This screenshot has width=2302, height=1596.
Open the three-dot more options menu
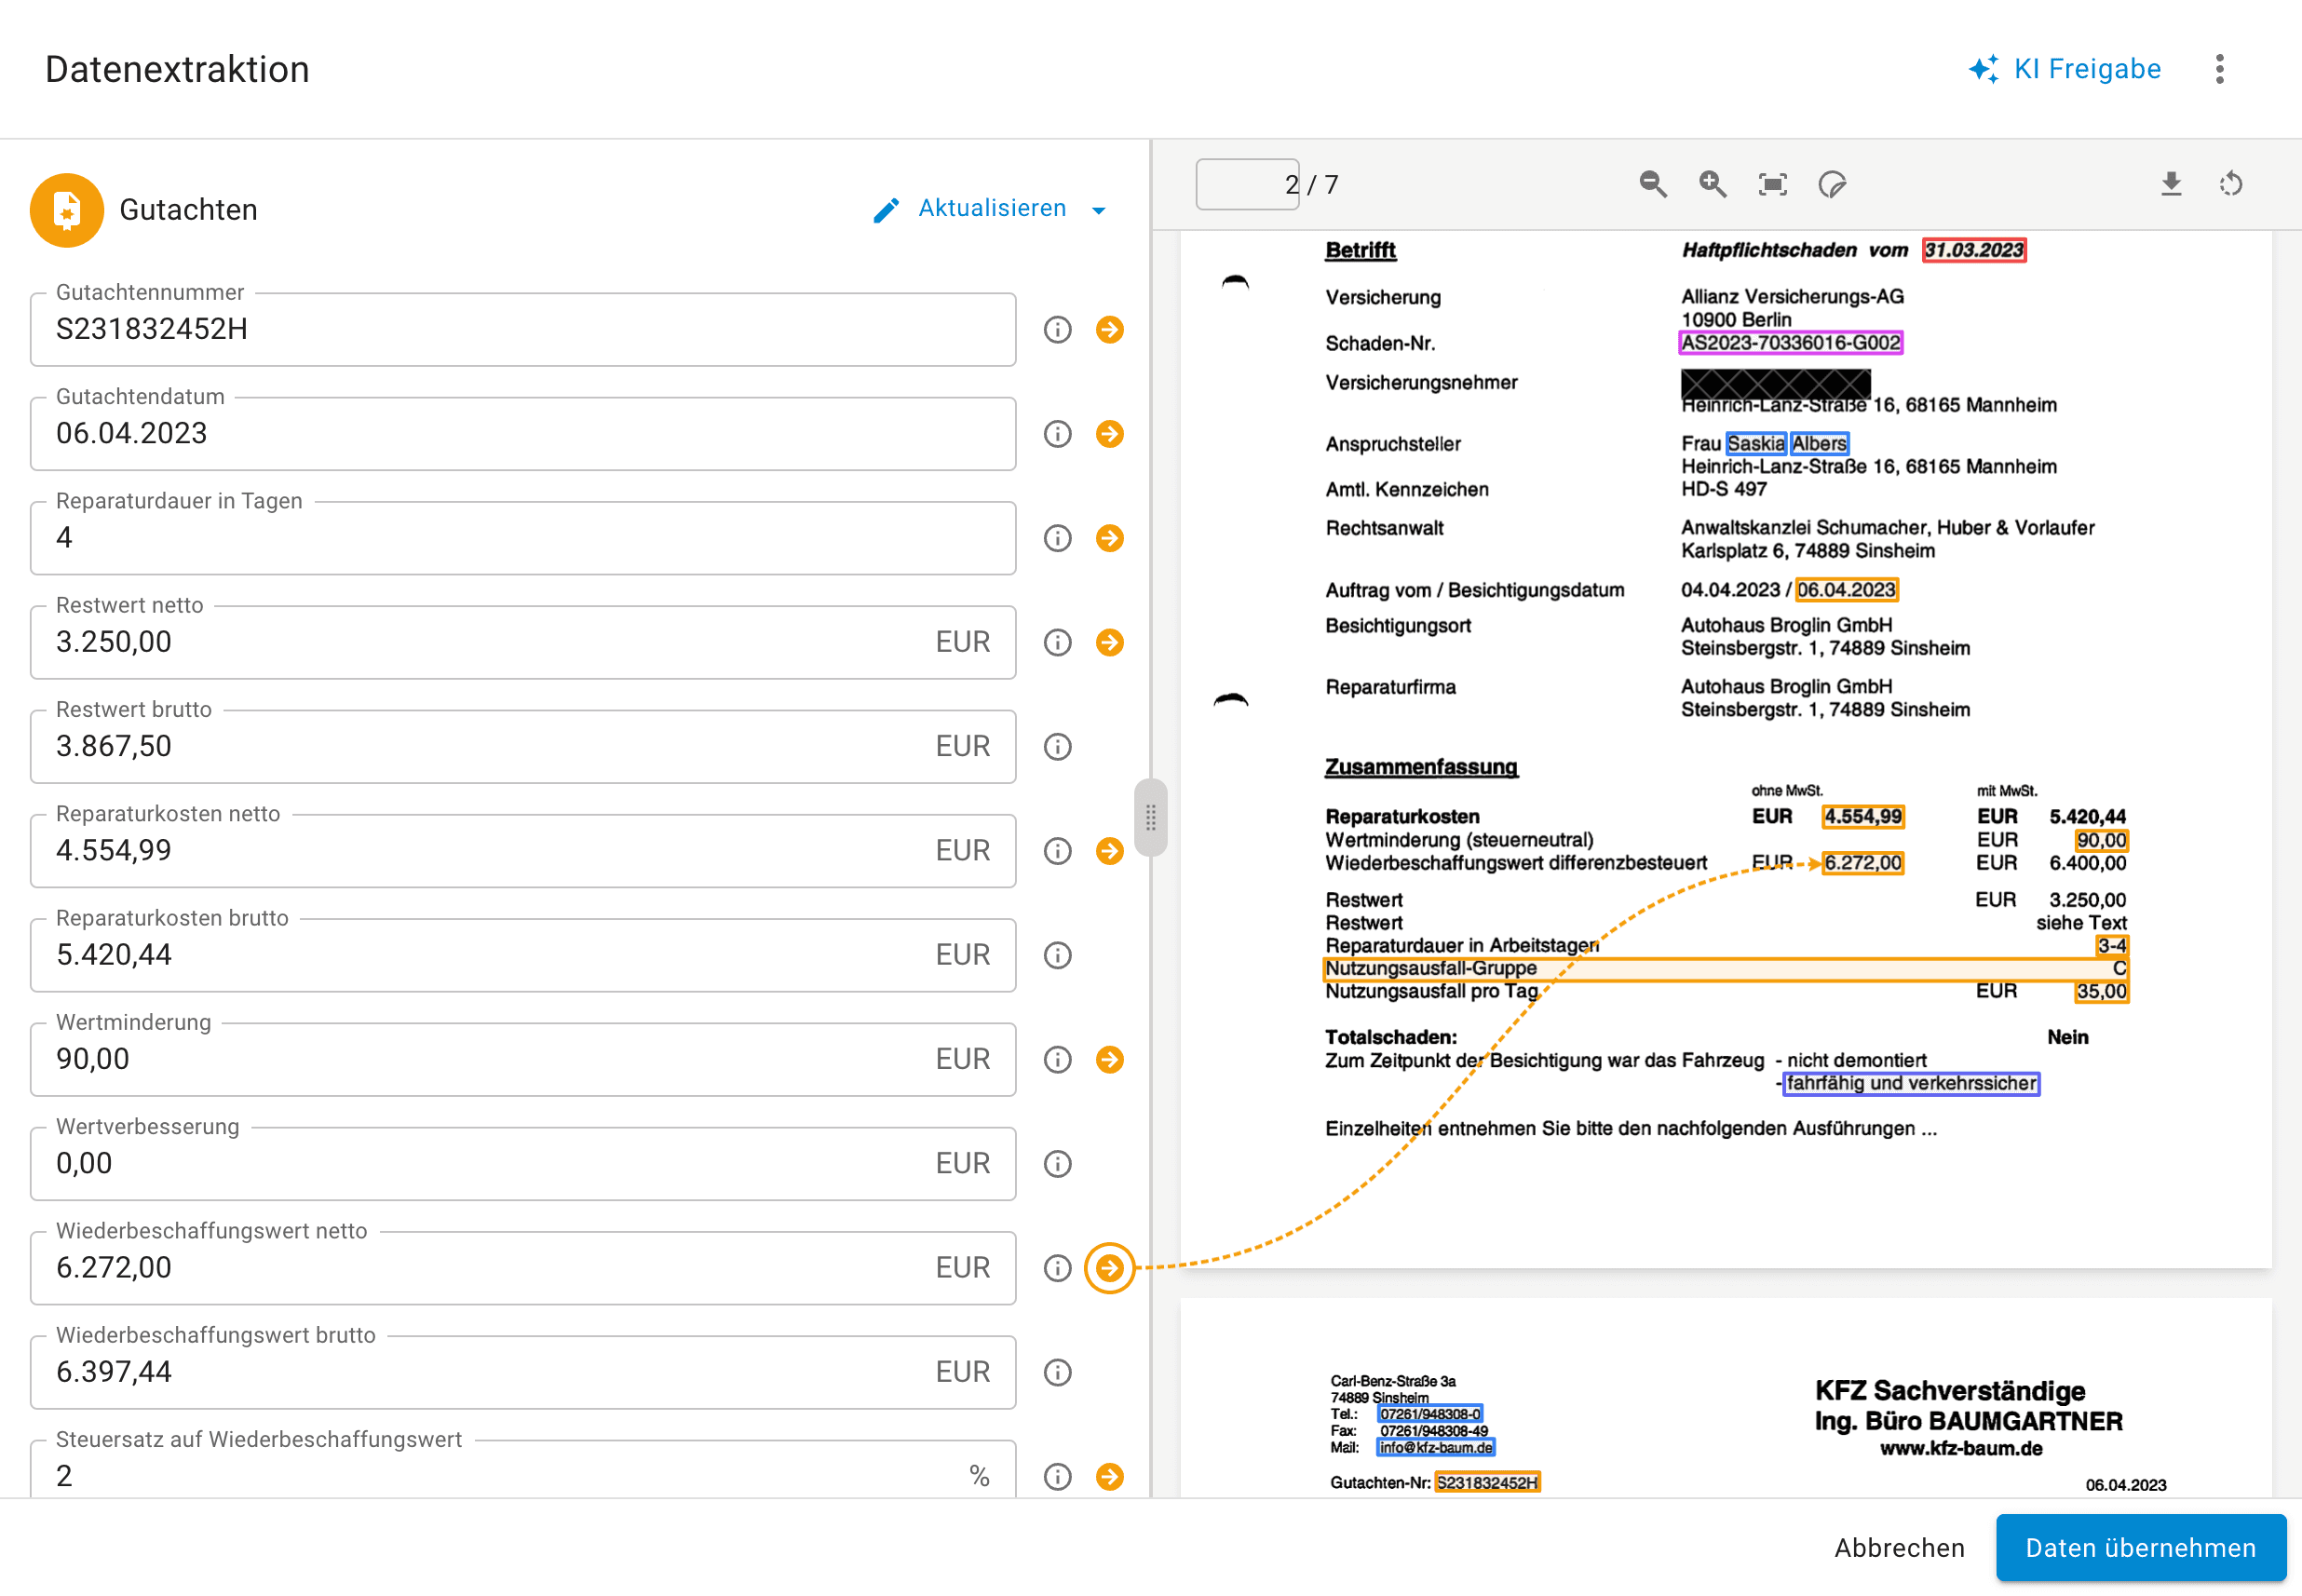2219,69
